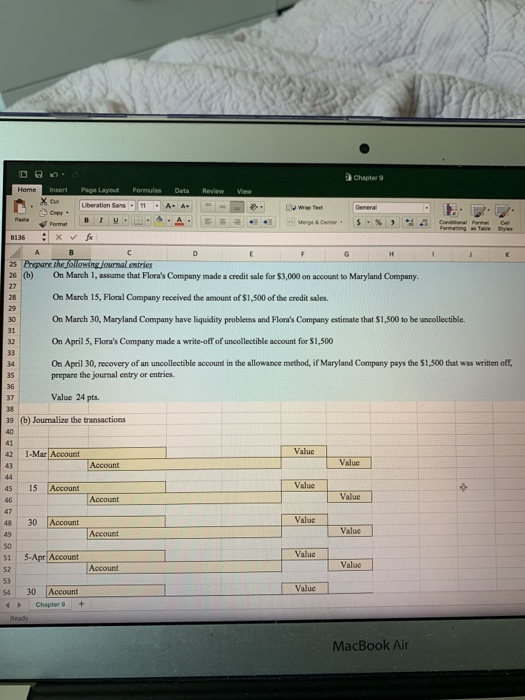
Task: Open the font color palette arrow
Action: 189,221
